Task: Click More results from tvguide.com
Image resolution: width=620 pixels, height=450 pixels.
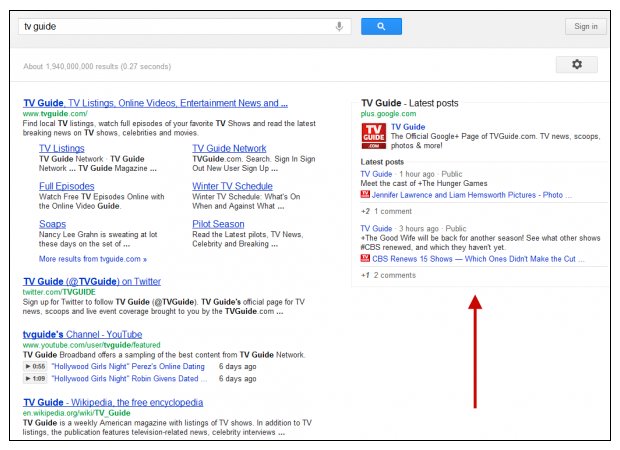Action: 93,259
